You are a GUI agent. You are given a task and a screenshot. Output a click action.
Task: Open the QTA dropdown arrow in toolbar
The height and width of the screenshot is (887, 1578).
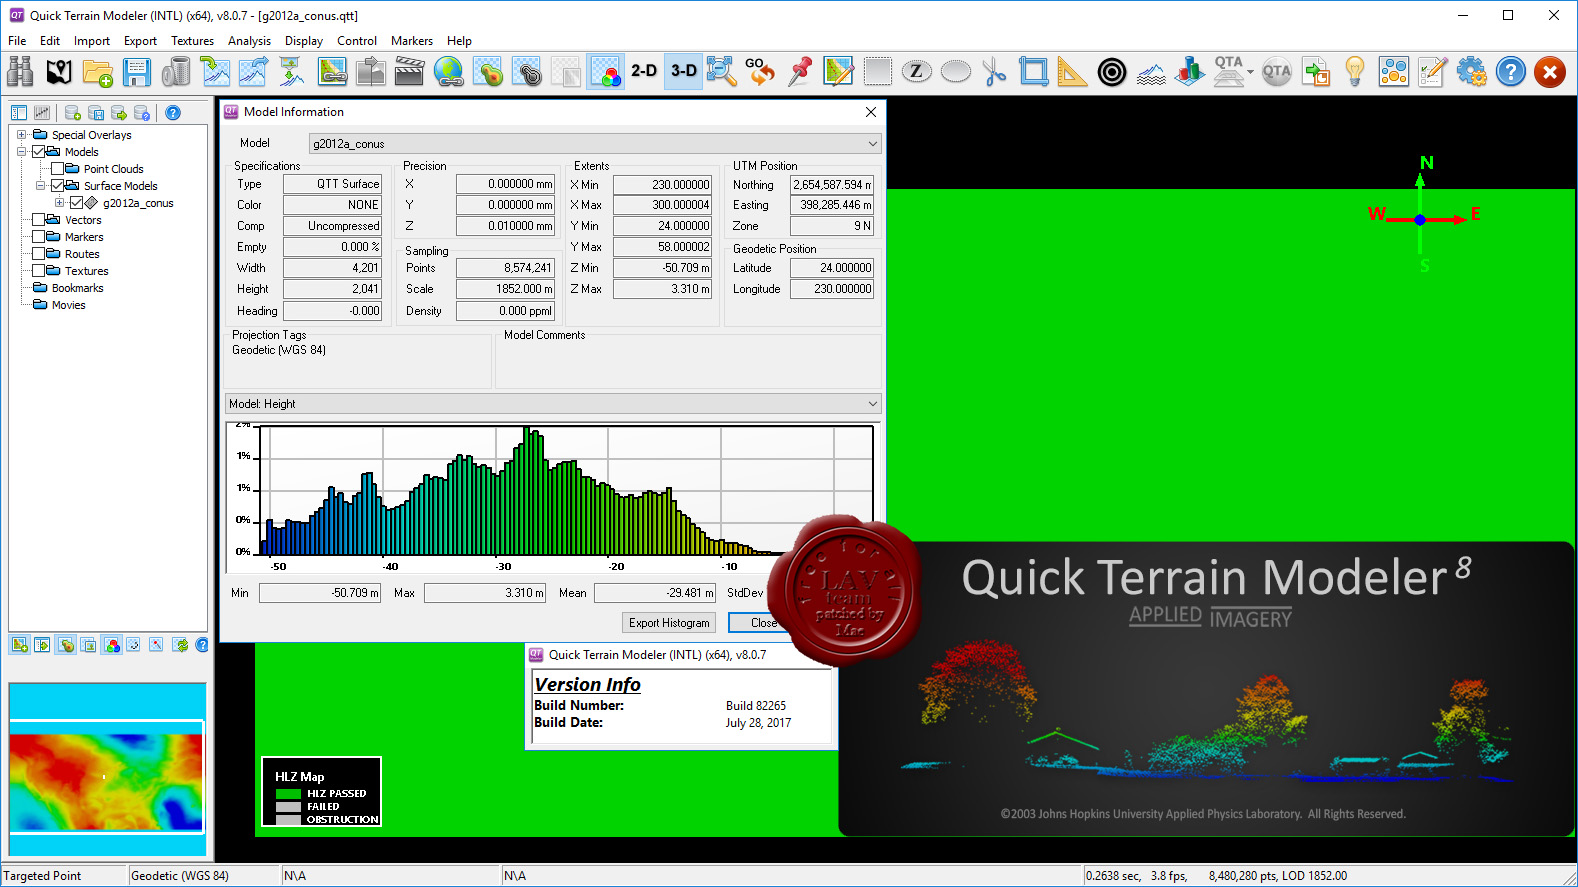[1250, 72]
